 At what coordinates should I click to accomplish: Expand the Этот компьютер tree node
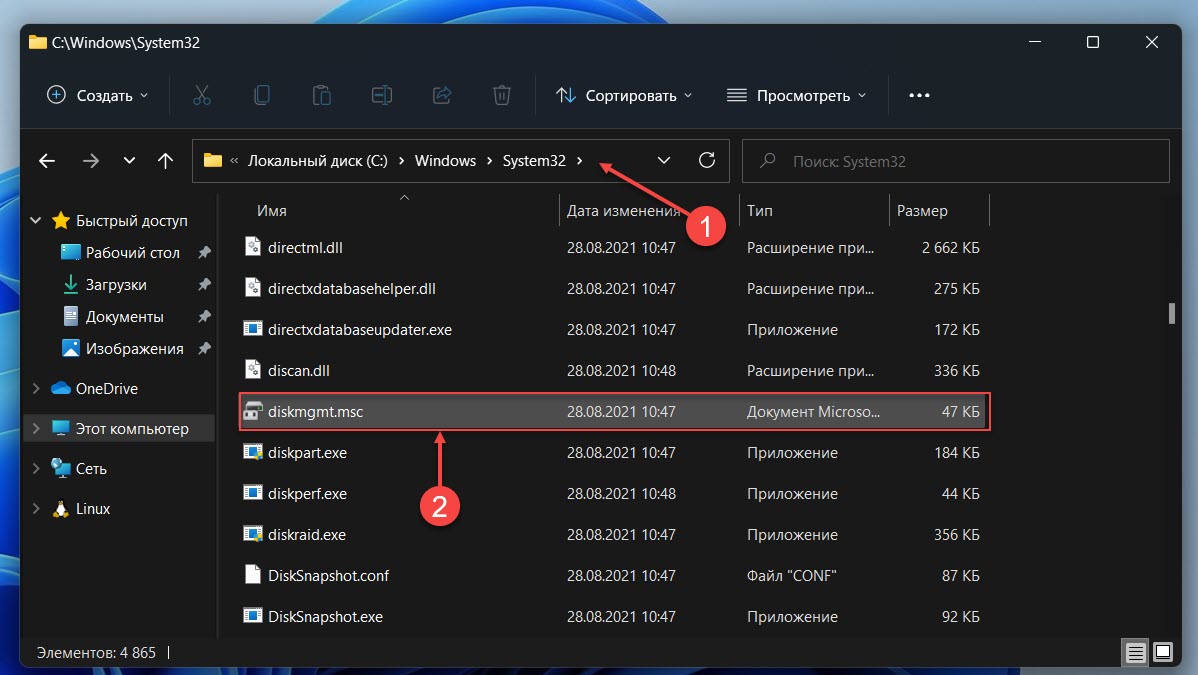35,428
